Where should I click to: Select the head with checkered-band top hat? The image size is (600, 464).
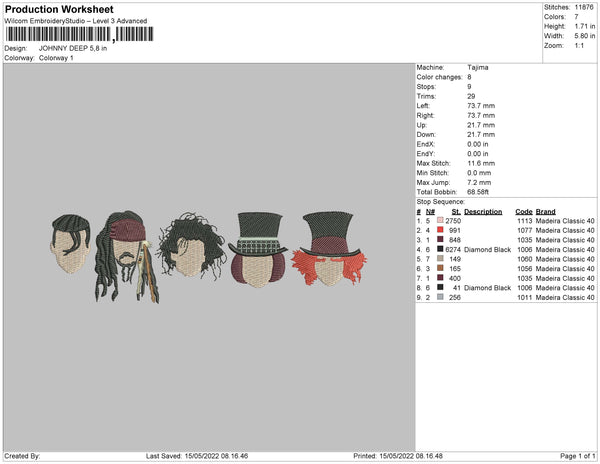[x=258, y=250]
